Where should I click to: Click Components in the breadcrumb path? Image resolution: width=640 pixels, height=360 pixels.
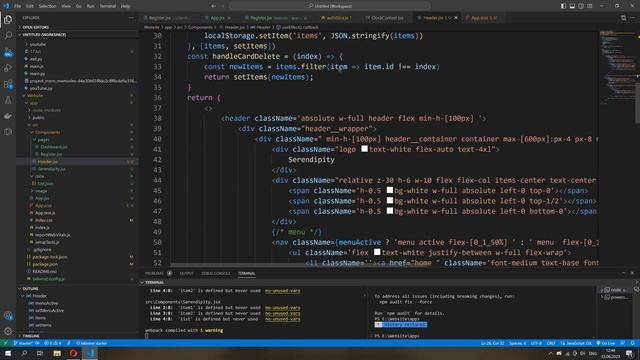200,27
